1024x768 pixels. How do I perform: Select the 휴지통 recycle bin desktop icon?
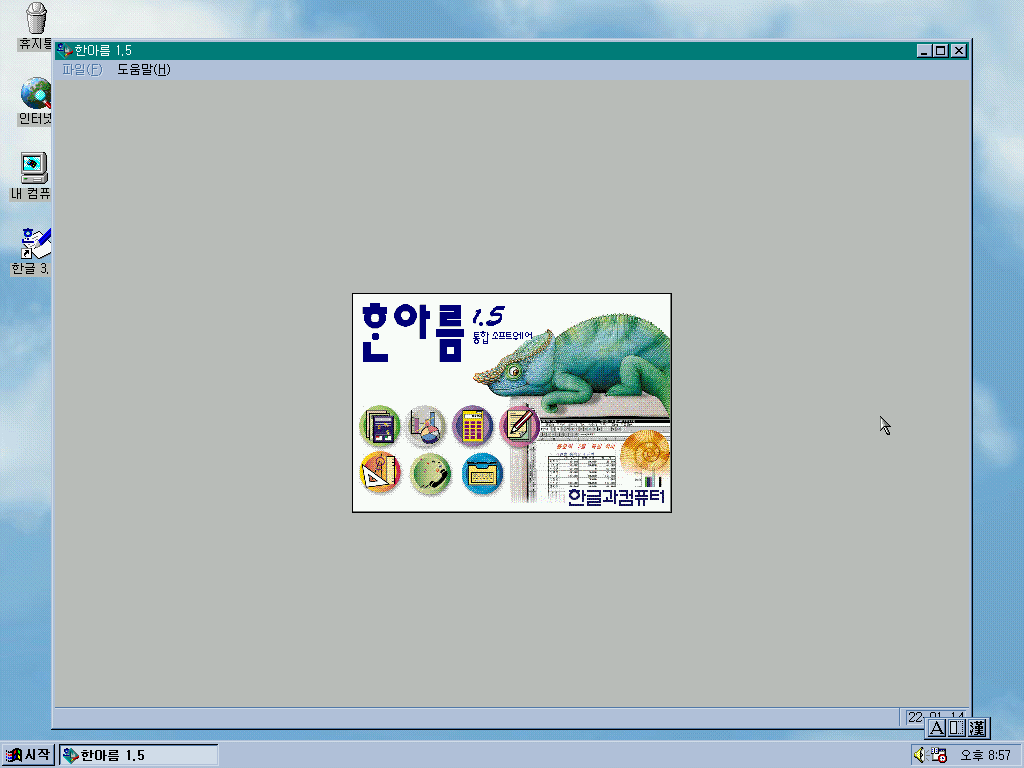point(34,26)
